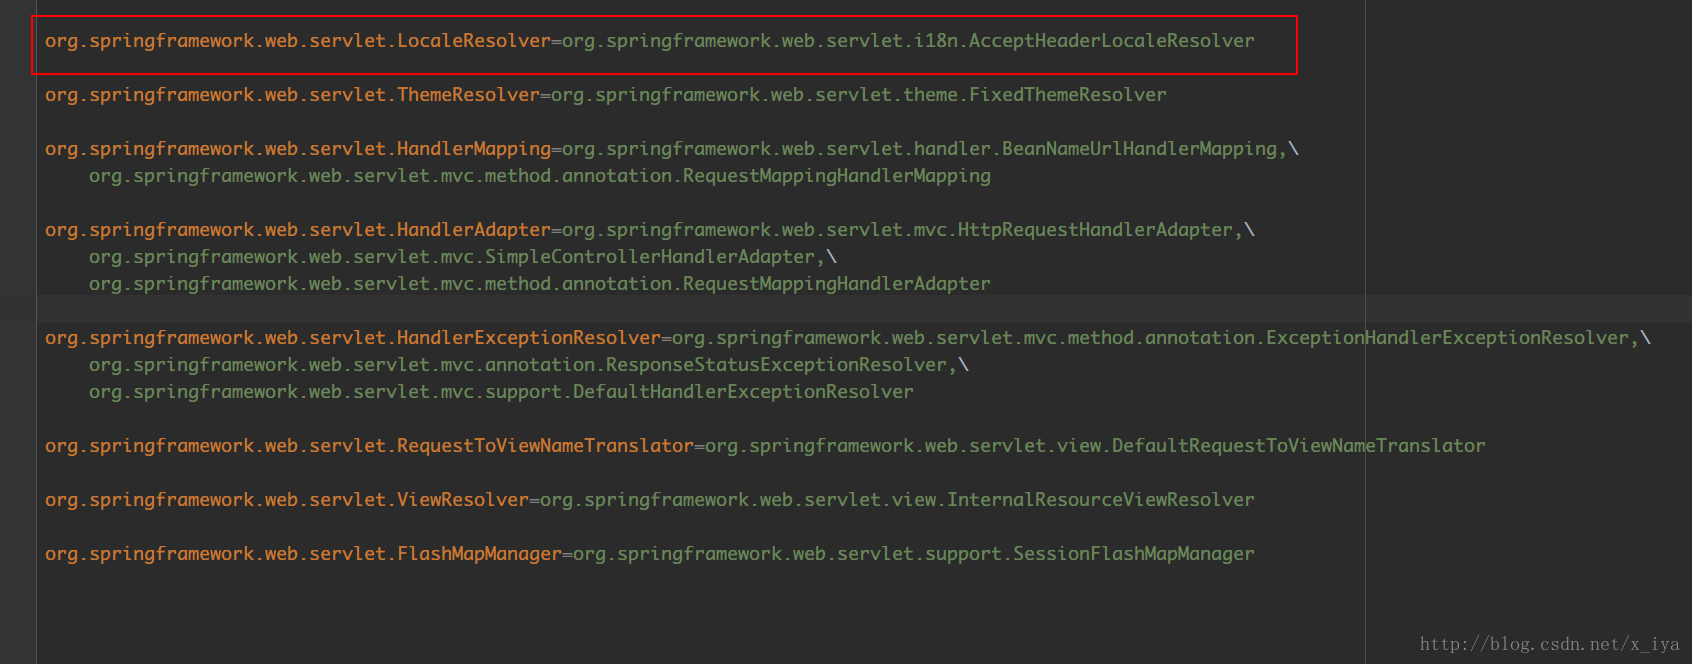The width and height of the screenshot is (1692, 664).
Task: Click the HandlerMapping property key
Action: click(x=298, y=149)
